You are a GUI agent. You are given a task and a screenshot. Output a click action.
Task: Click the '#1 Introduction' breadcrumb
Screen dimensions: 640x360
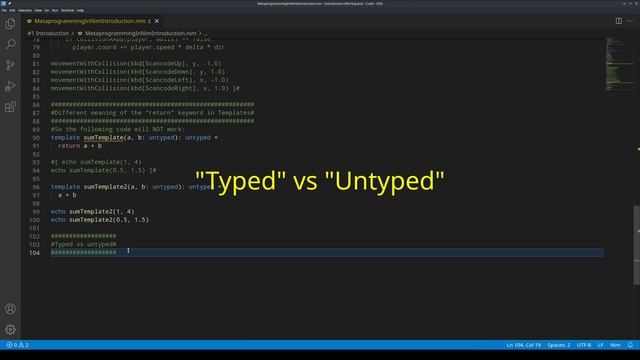point(48,33)
